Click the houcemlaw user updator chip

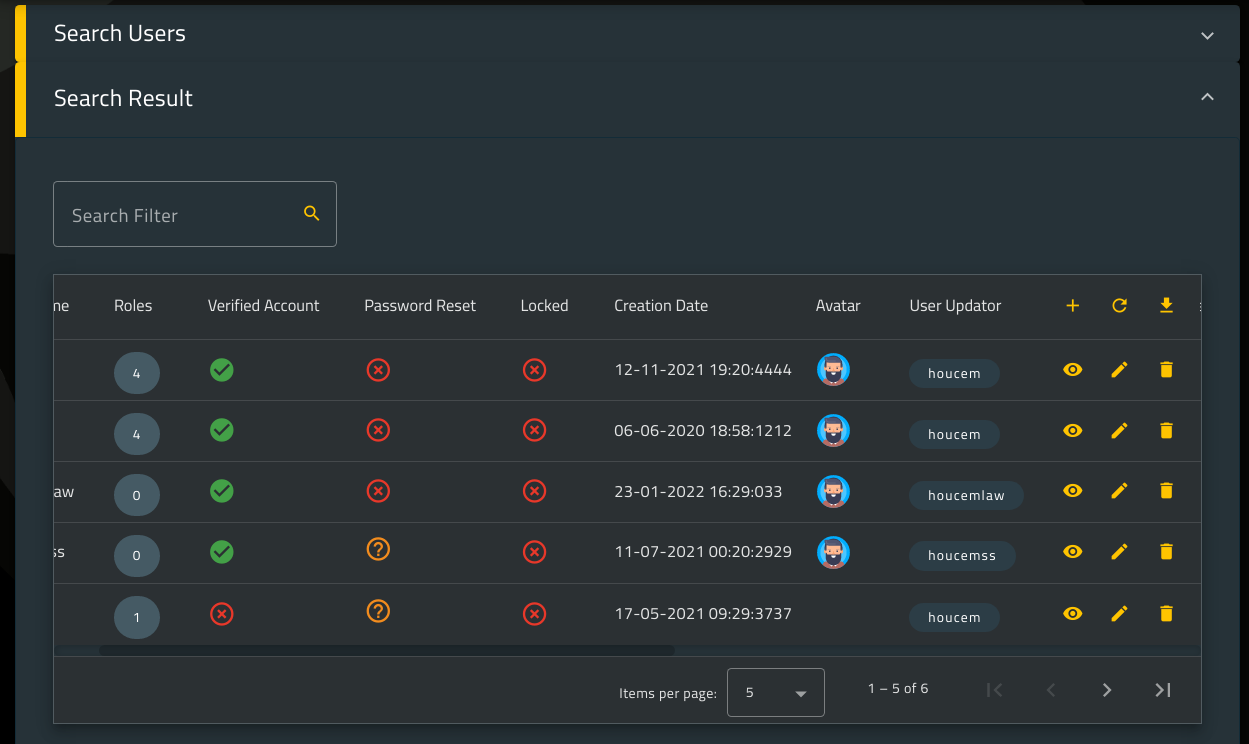966,496
